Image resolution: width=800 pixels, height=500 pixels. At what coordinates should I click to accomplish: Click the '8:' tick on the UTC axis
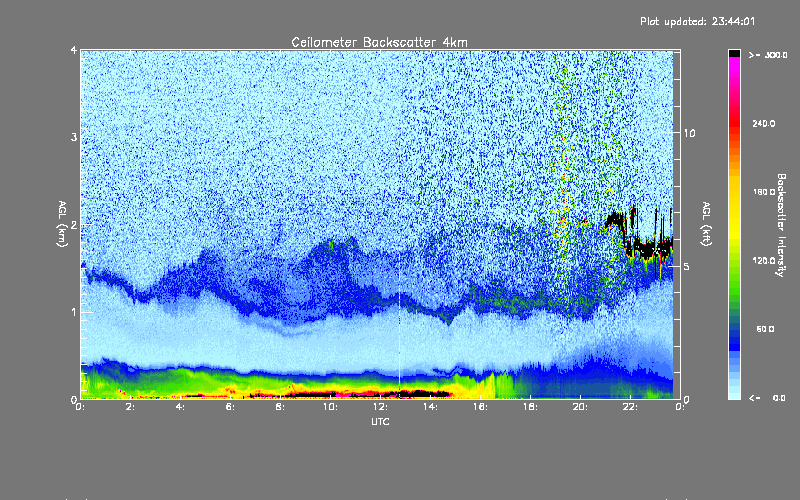(x=281, y=407)
